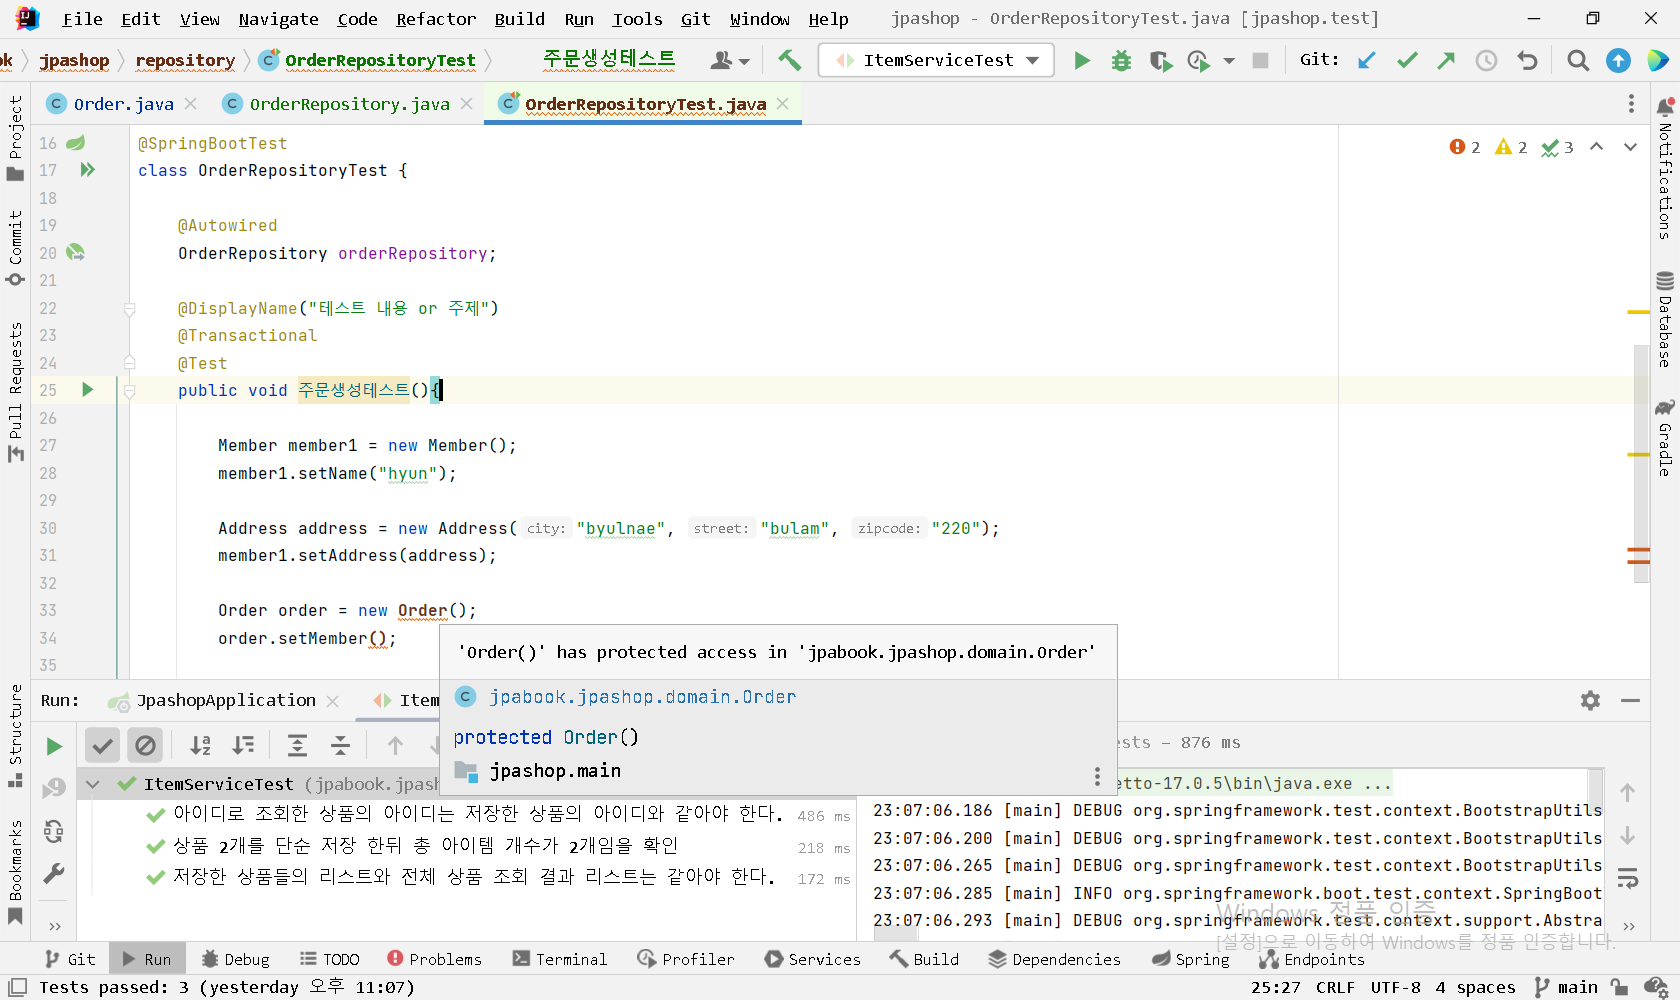
Task: Open the Refactor menu
Action: 435,19
